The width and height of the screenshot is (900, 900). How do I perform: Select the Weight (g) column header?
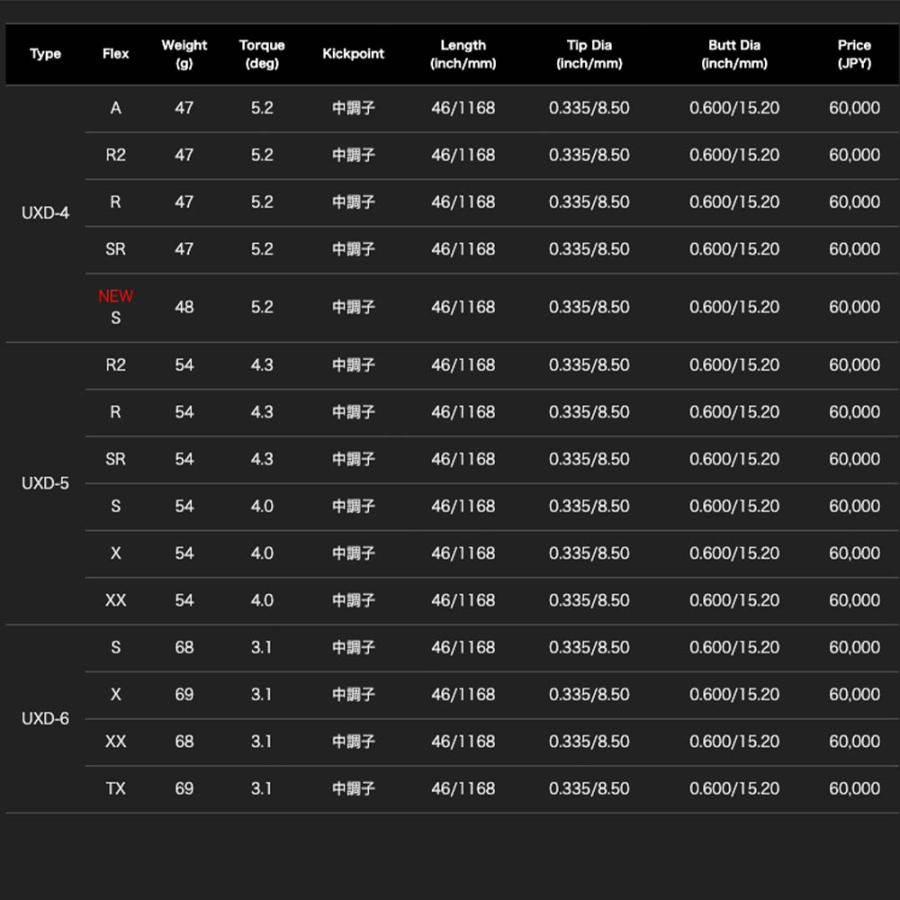(184, 54)
